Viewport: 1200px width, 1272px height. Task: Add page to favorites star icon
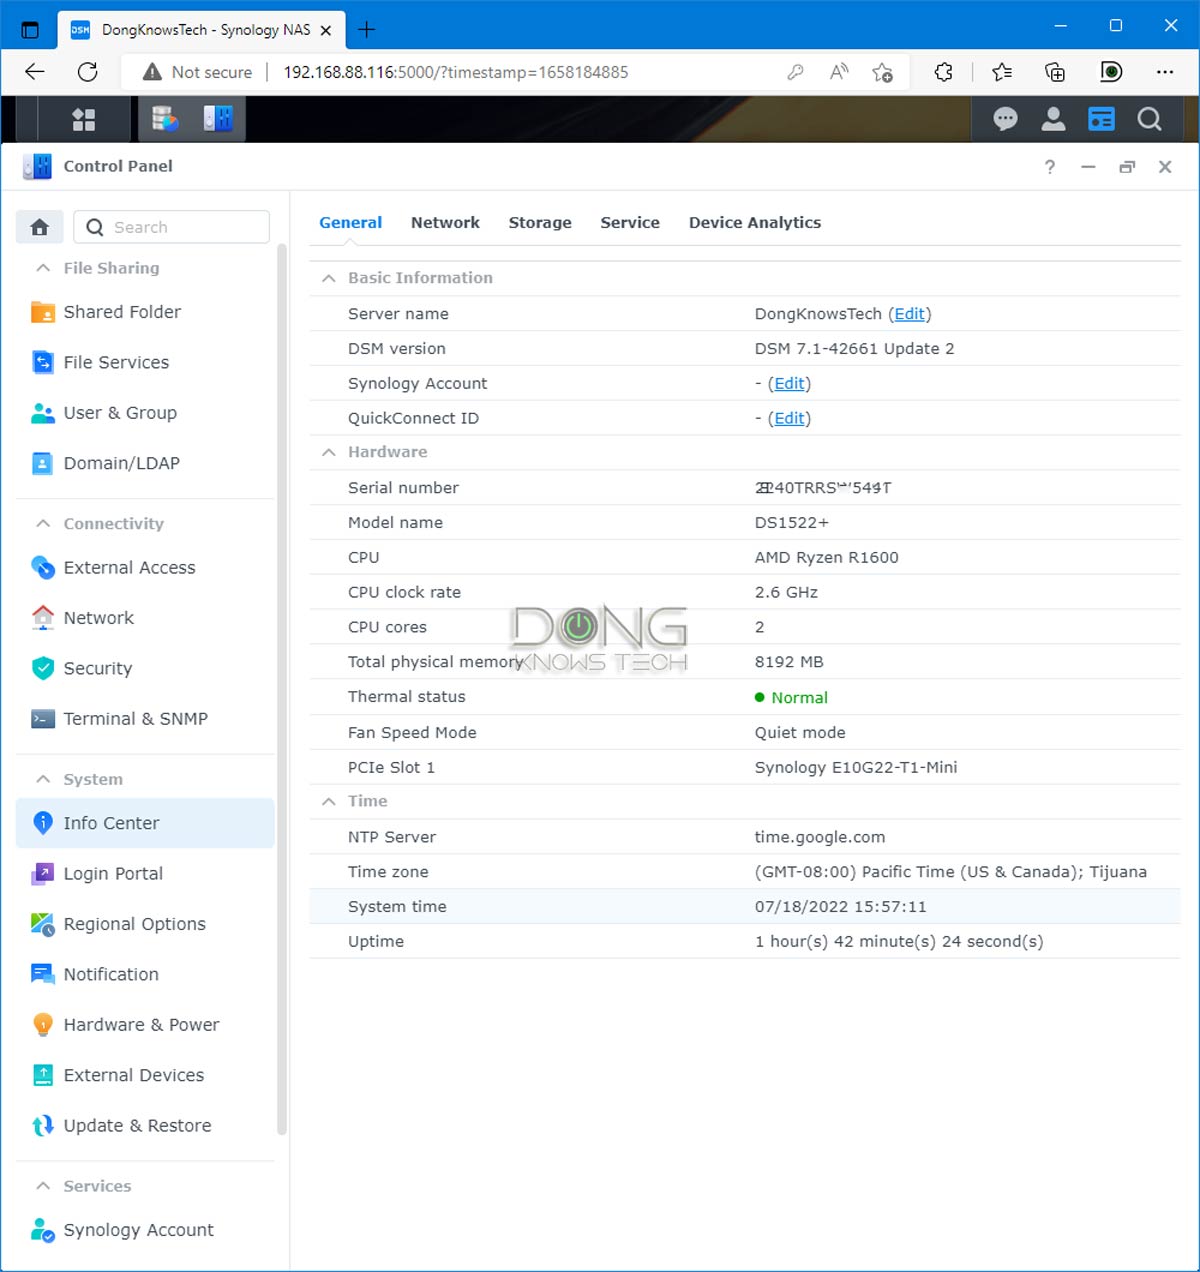pyautogui.click(x=882, y=72)
